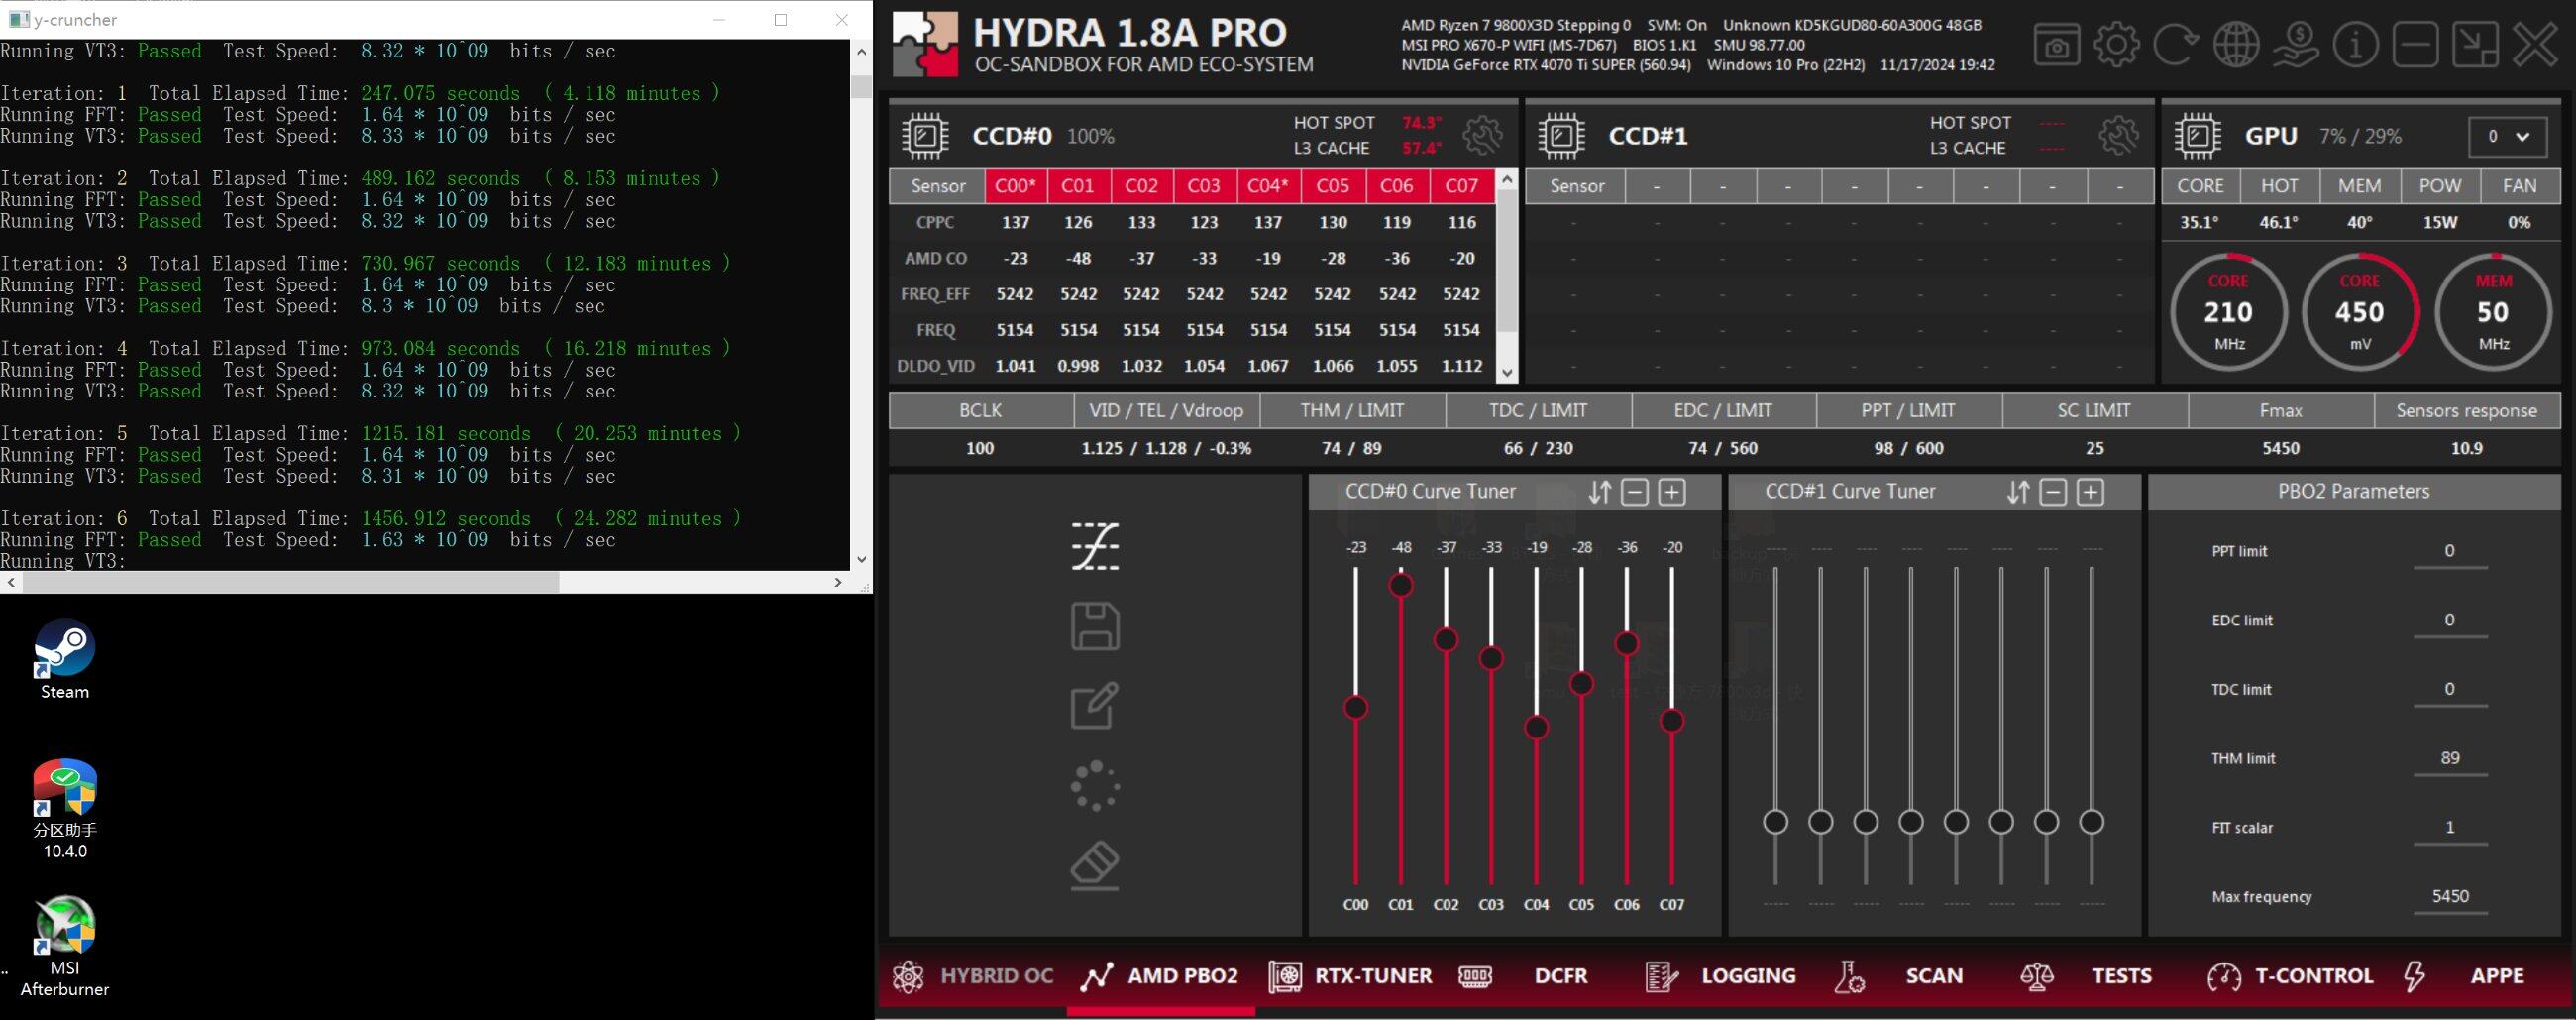Open GPU index dropdown showing 0

click(2508, 136)
